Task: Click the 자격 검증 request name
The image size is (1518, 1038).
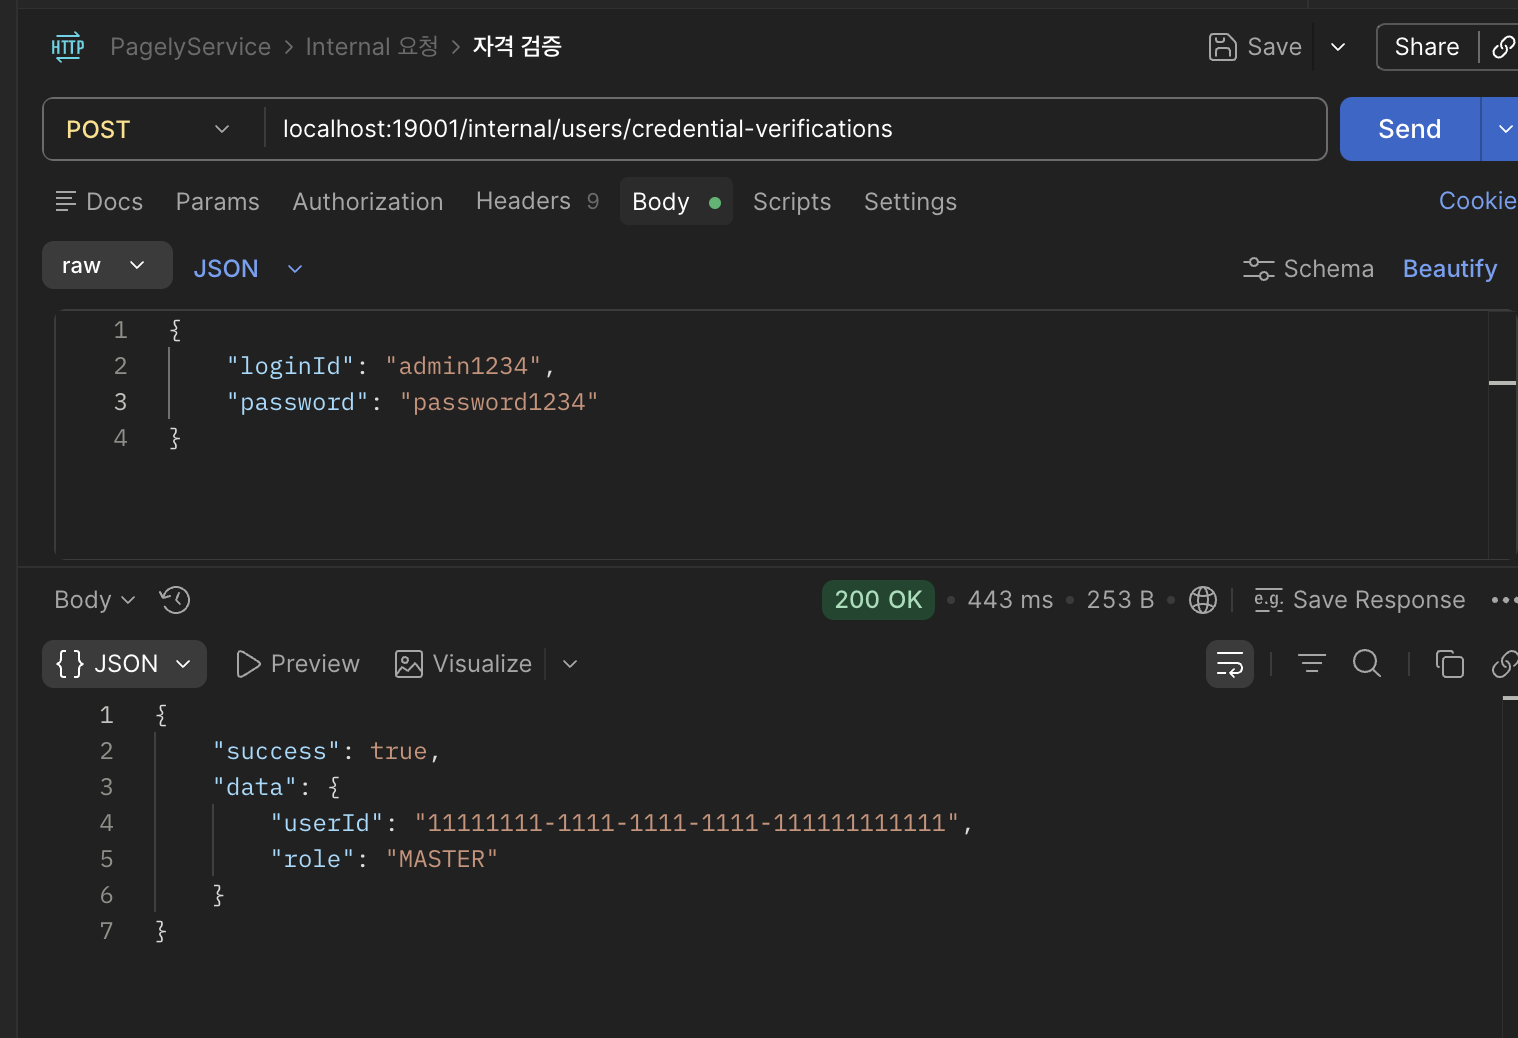Action: click(x=517, y=46)
